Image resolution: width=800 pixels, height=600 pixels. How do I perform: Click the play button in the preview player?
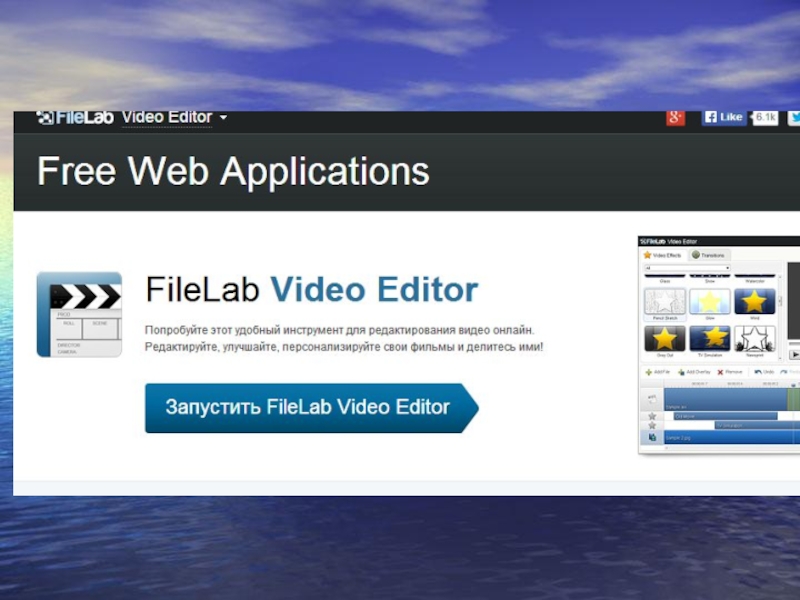click(x=794, y=354)
